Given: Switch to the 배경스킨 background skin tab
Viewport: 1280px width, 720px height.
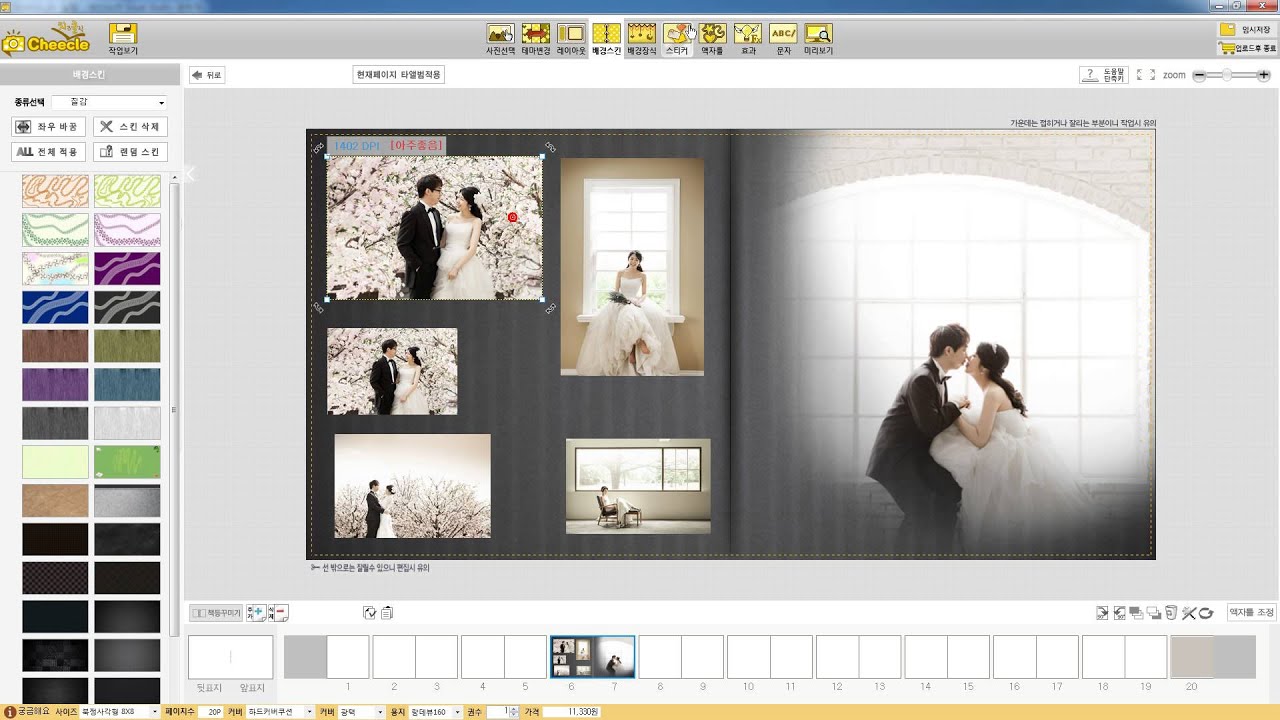Looking at the screenshot, I should [606, 39].
